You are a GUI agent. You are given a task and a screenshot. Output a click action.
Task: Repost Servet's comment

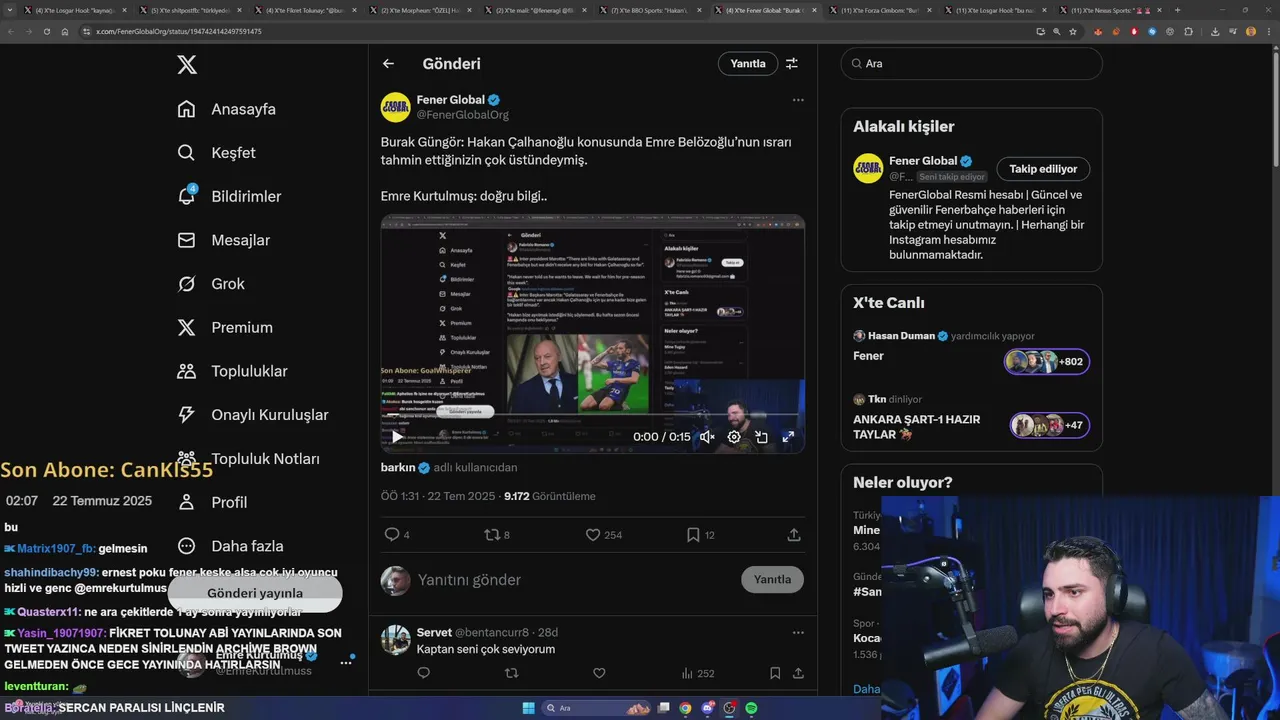tap(511, 673)
